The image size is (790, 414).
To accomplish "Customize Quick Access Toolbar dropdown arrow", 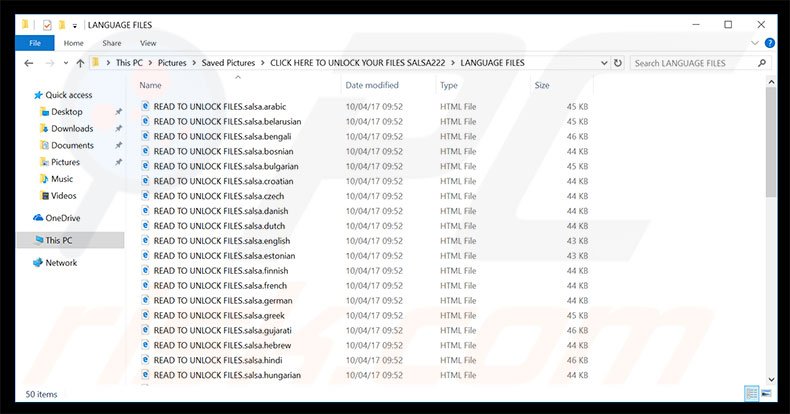I will click(x=75, y=24).
